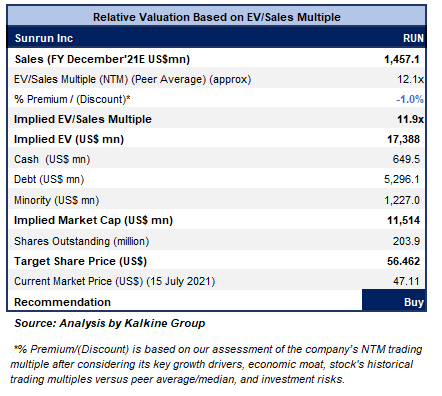Screen dimensions: 442x396
Task: Select the Cash value 649.5
Action: [x=406, y=159]
